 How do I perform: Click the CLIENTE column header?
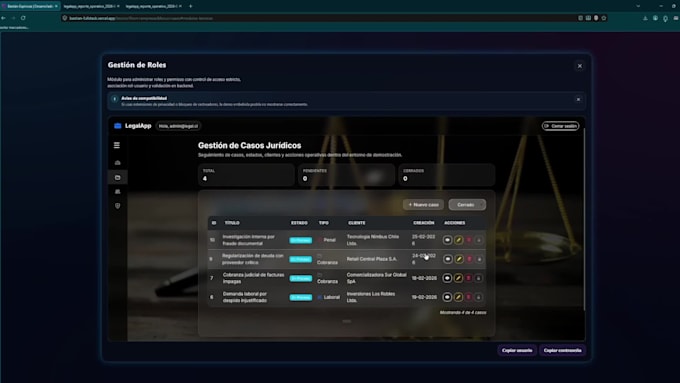pos(356,223)
